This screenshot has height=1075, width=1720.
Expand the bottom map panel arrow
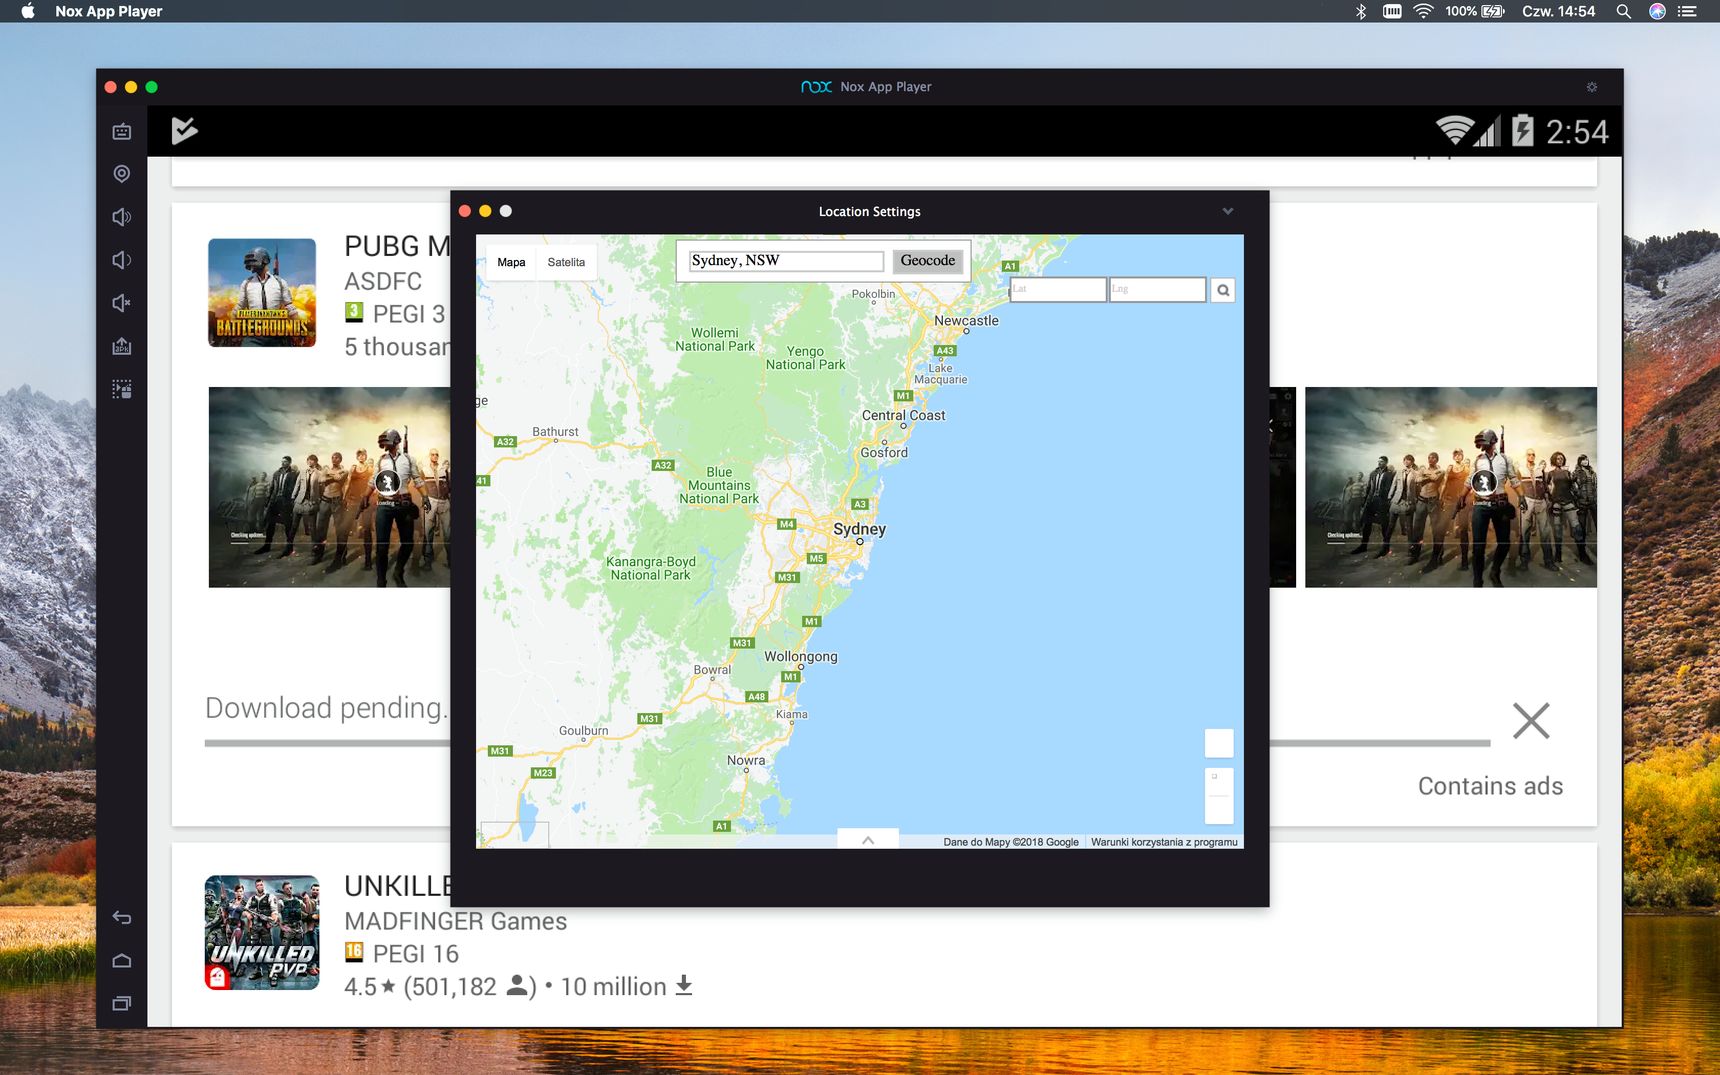(x=868, y=840)
